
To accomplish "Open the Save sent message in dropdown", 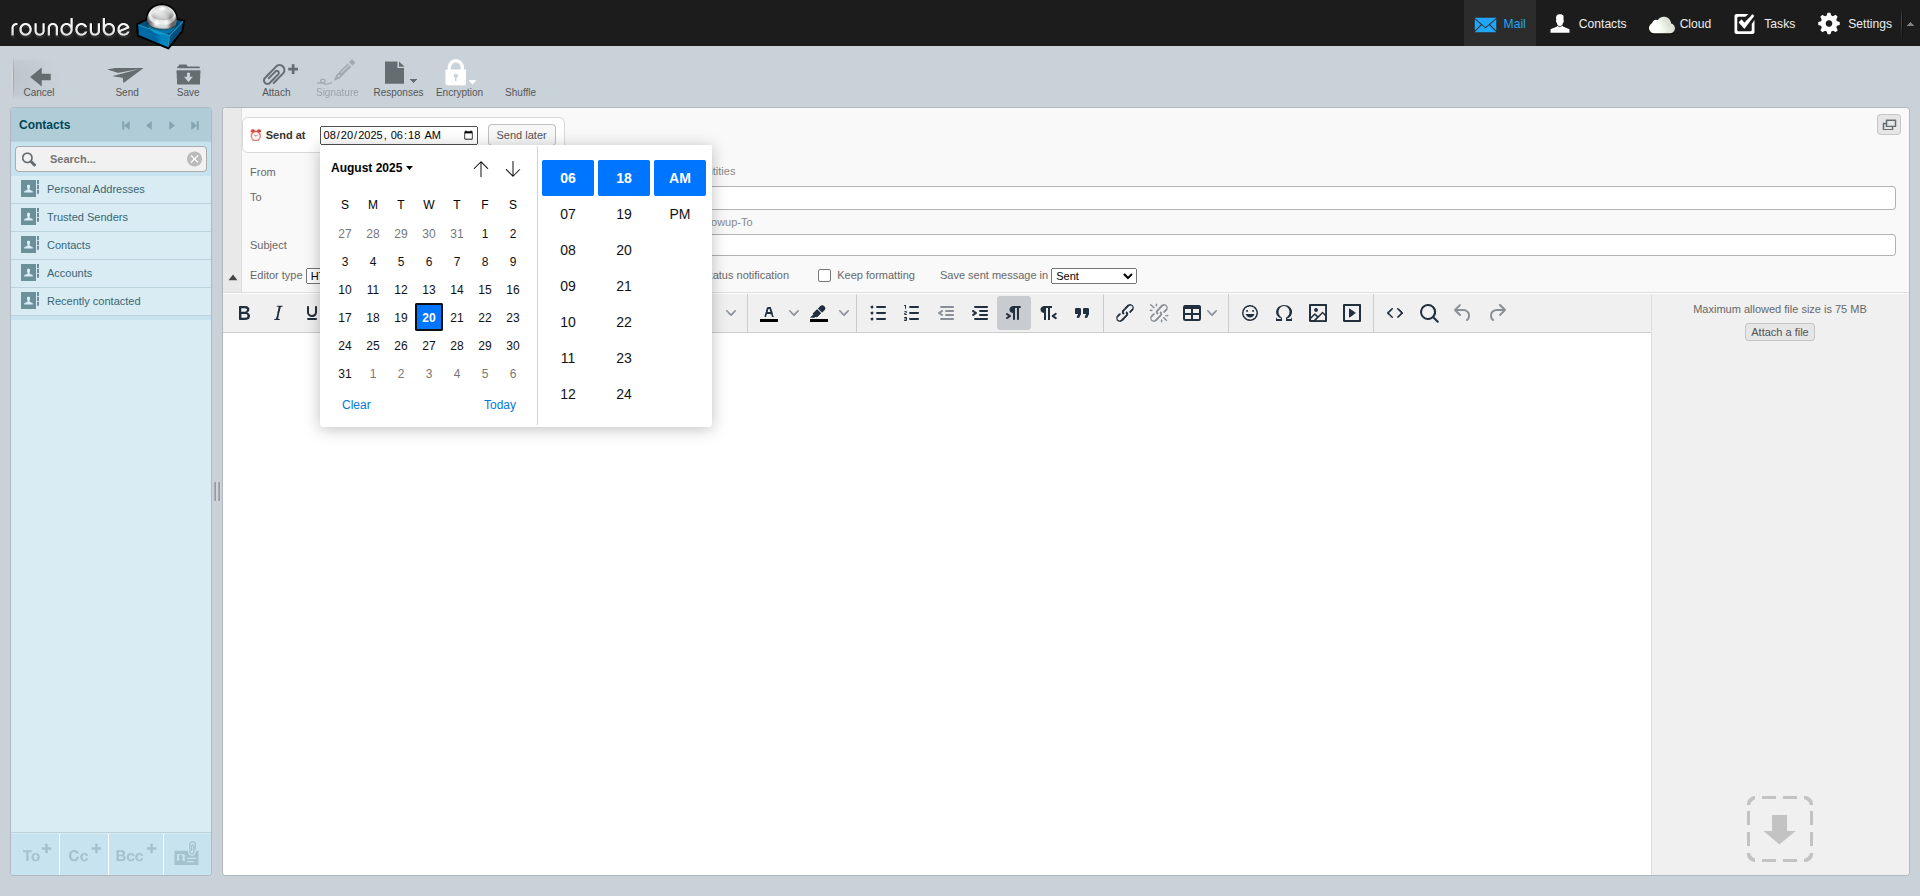I will coord(1093,276).
